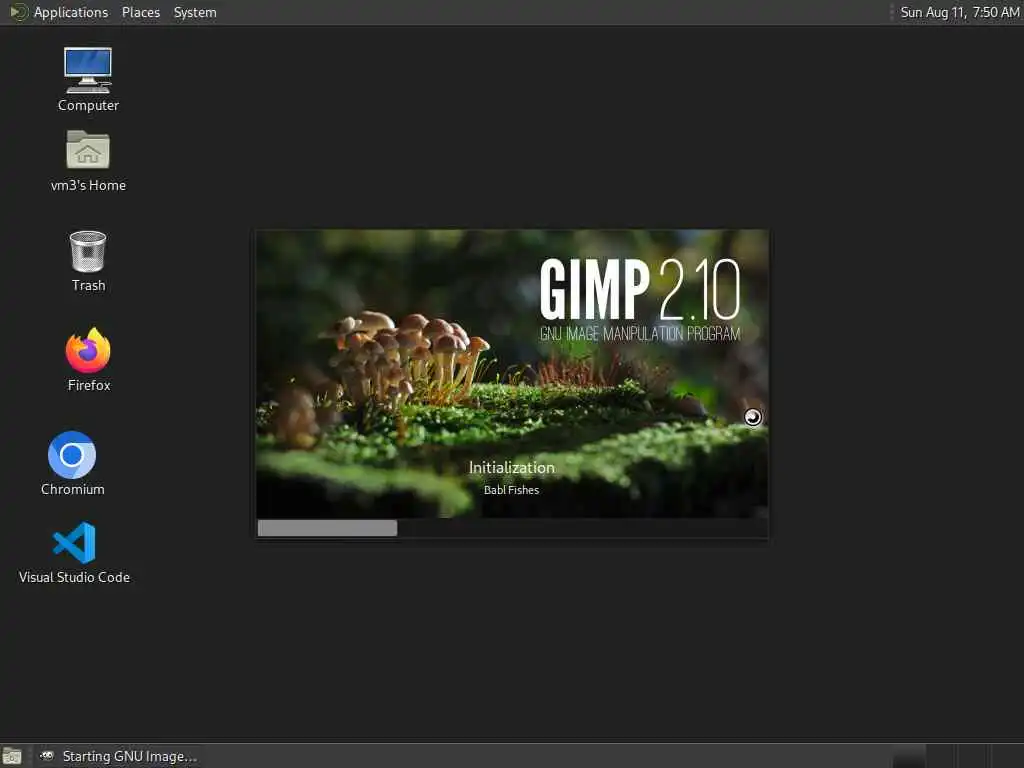Open the Applications menu
Image resolution: width=1024 pixels, height=768 pixels.
(x=71, y=12)
